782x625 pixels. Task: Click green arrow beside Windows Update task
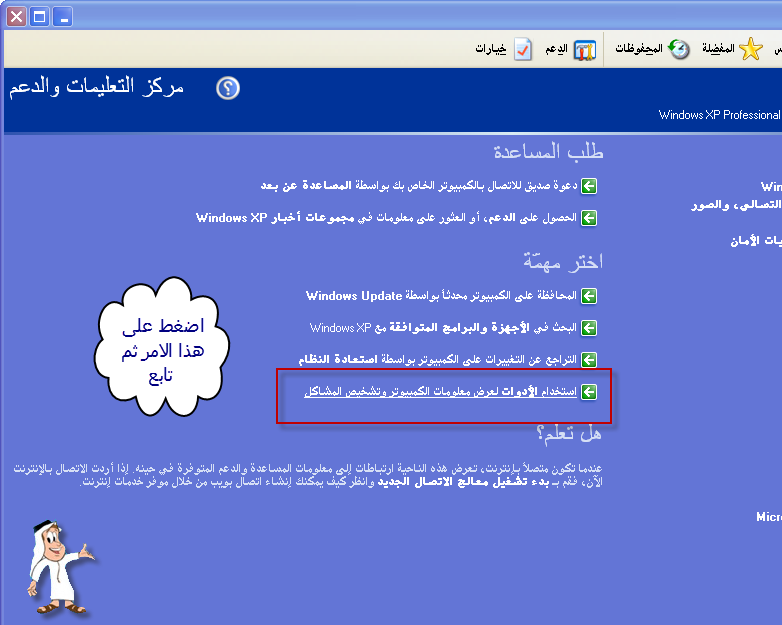(x=589, y=296)
